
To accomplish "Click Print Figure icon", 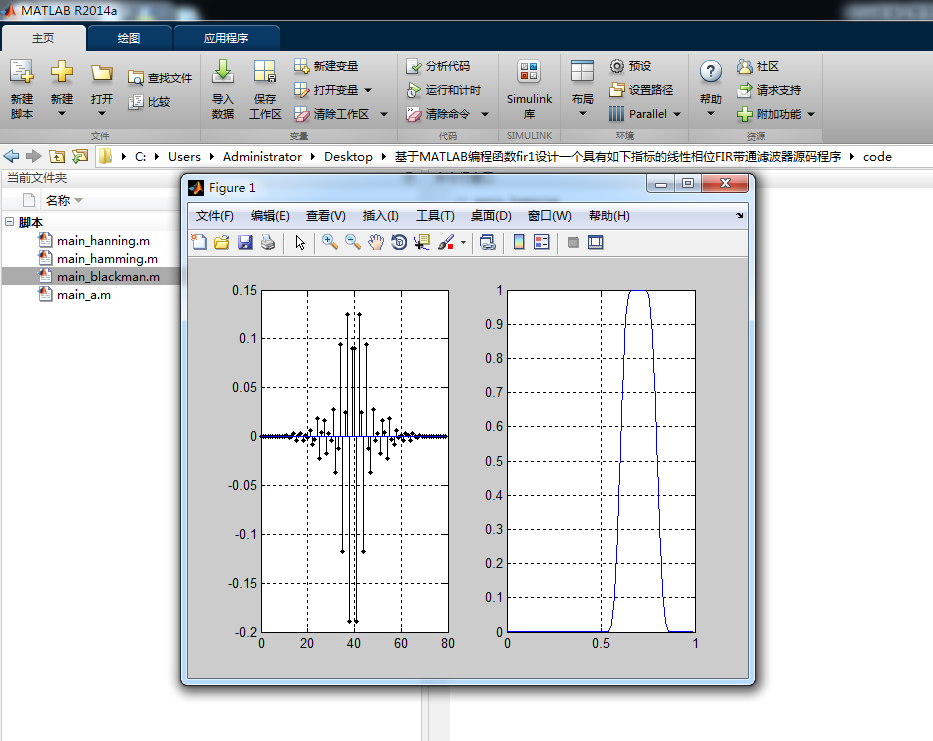I will click(268, 242).
